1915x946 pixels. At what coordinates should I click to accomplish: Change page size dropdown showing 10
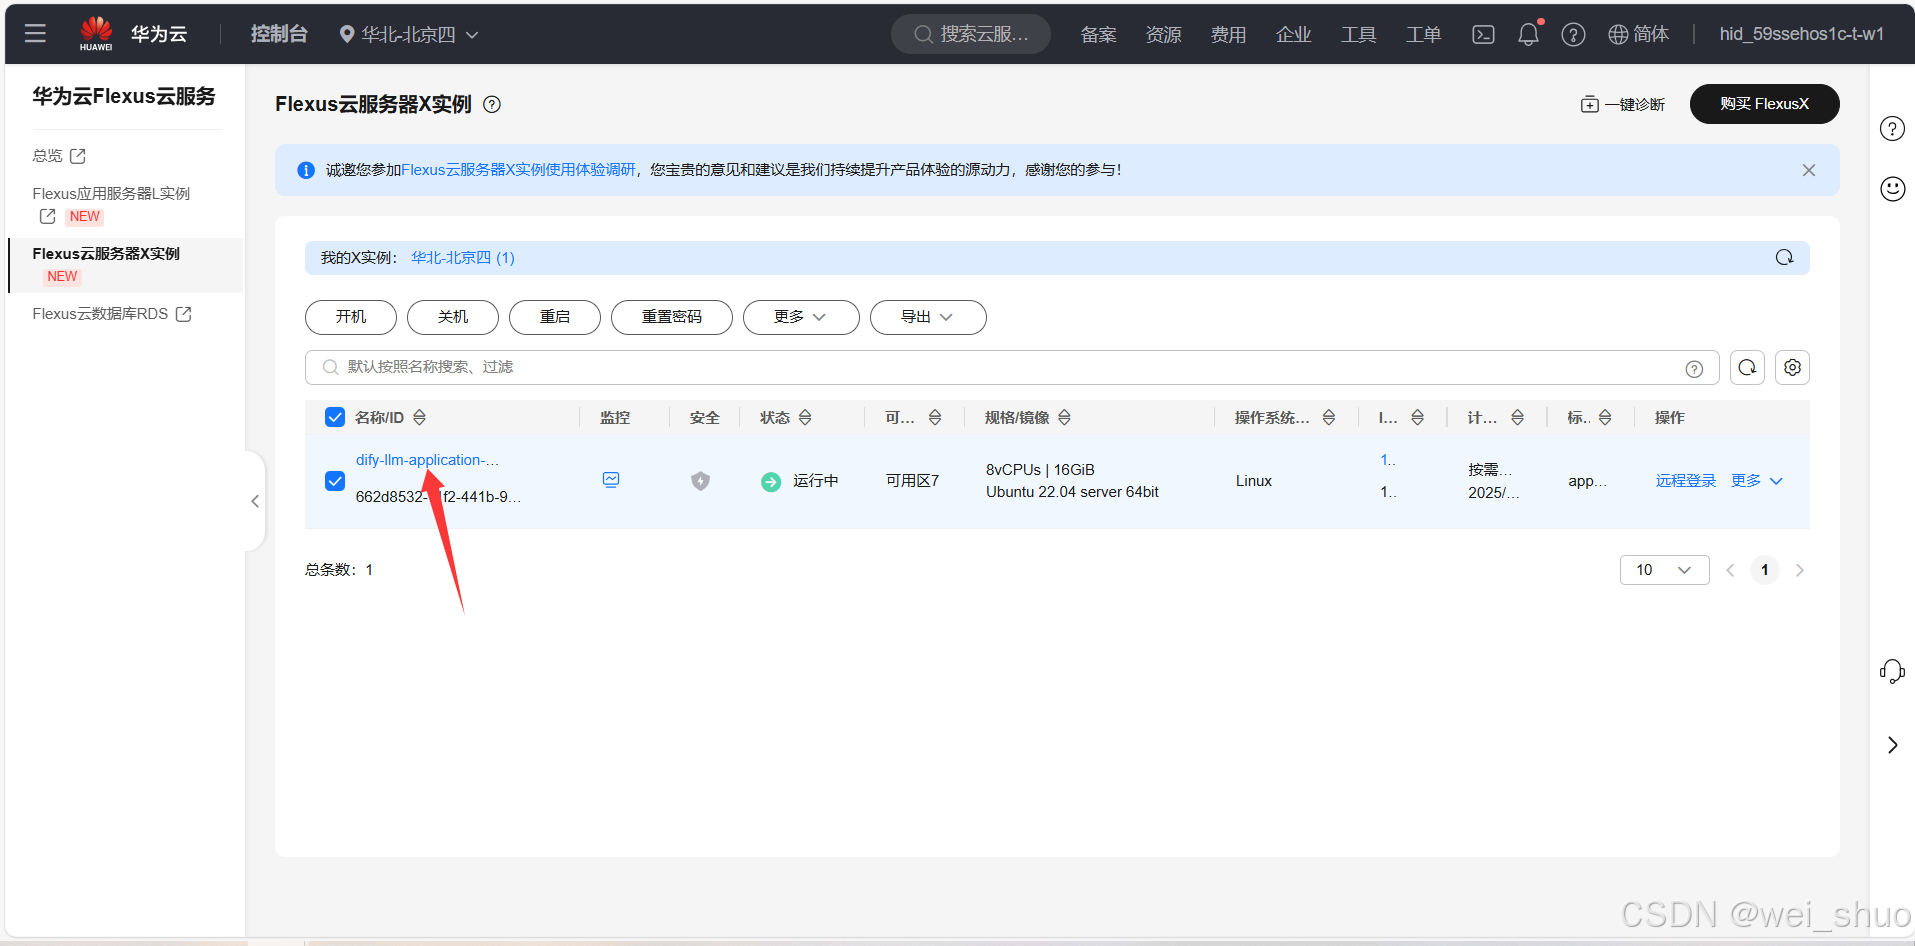(1664, 570)
